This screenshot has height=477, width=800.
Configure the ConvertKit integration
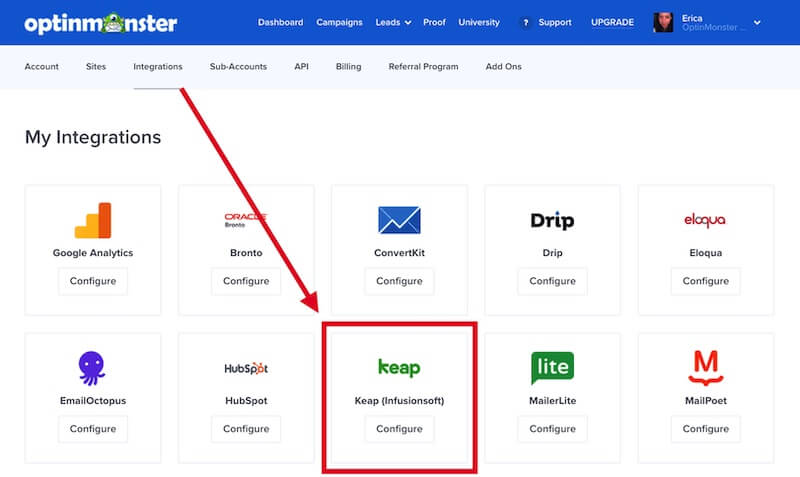pyautogui.click(x=399, y=281)
